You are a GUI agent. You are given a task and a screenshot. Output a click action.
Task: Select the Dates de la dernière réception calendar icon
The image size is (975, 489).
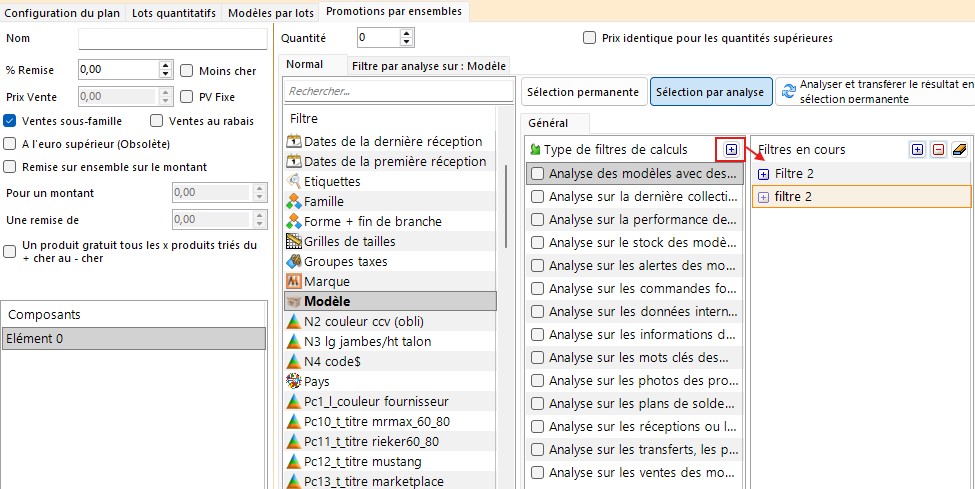click(293, 141)
